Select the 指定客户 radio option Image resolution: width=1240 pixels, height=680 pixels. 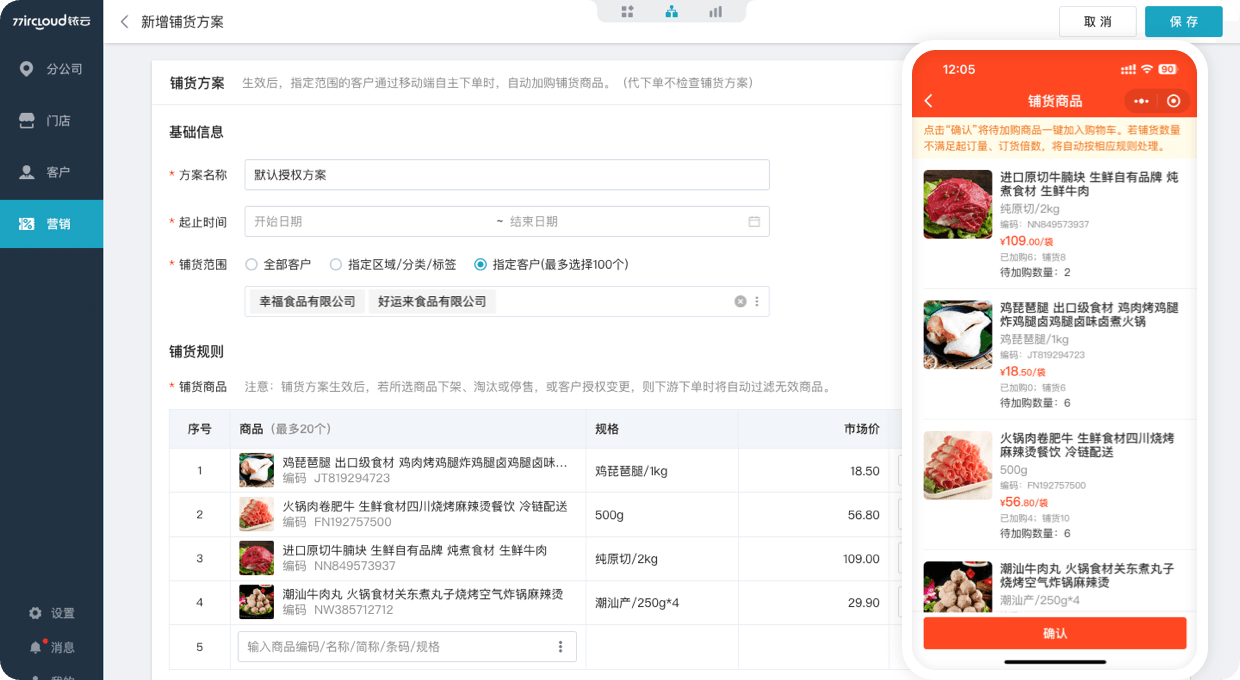481,265
